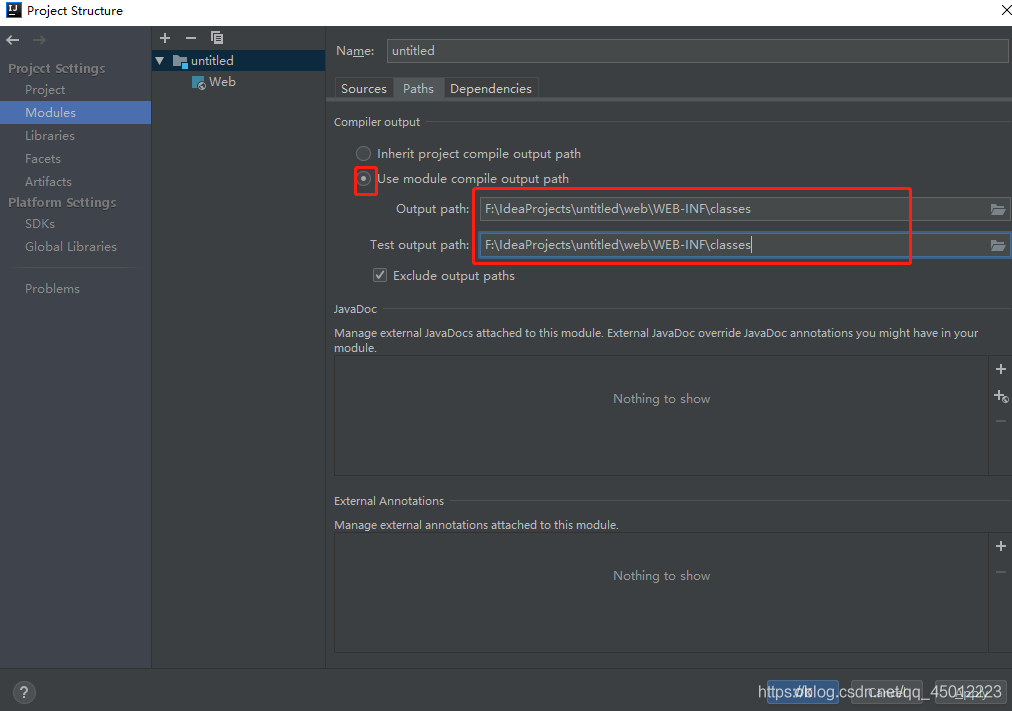Close the Project Structure dialog

pyautogui.click(x=1005, y=10)
